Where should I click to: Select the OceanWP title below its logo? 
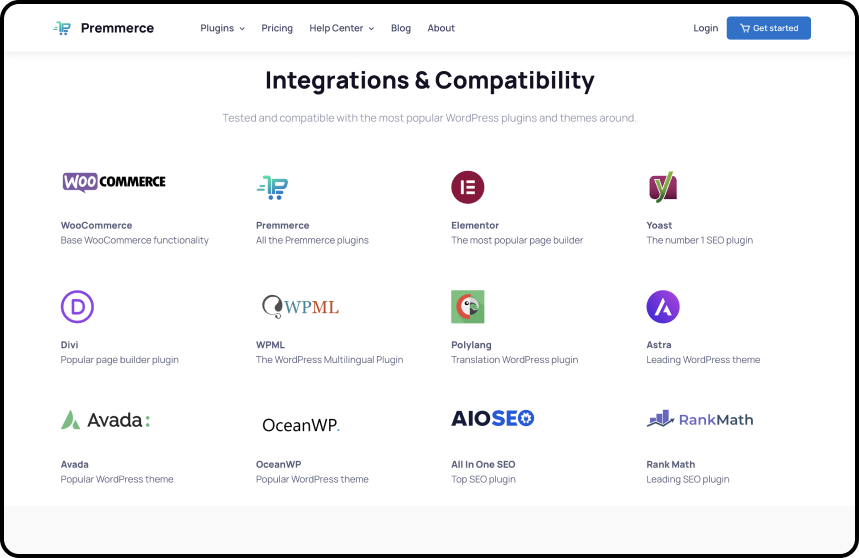pyautogui.click(x=279, y=464)
